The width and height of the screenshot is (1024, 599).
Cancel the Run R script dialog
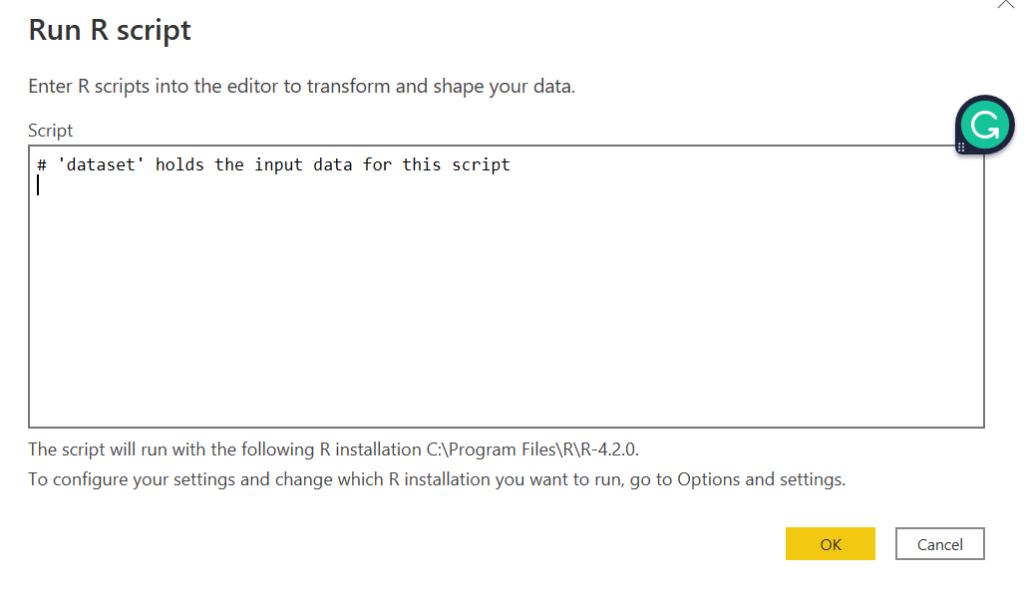tap(940, 543)
